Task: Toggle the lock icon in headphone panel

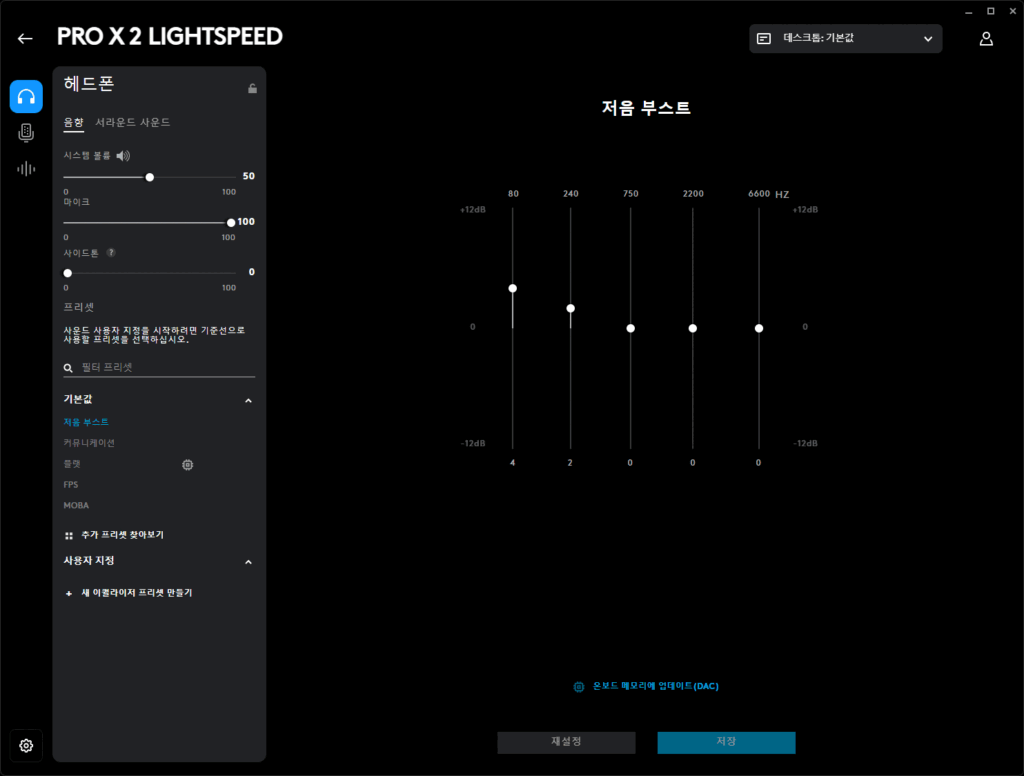Action: click(x=252, y=88)
